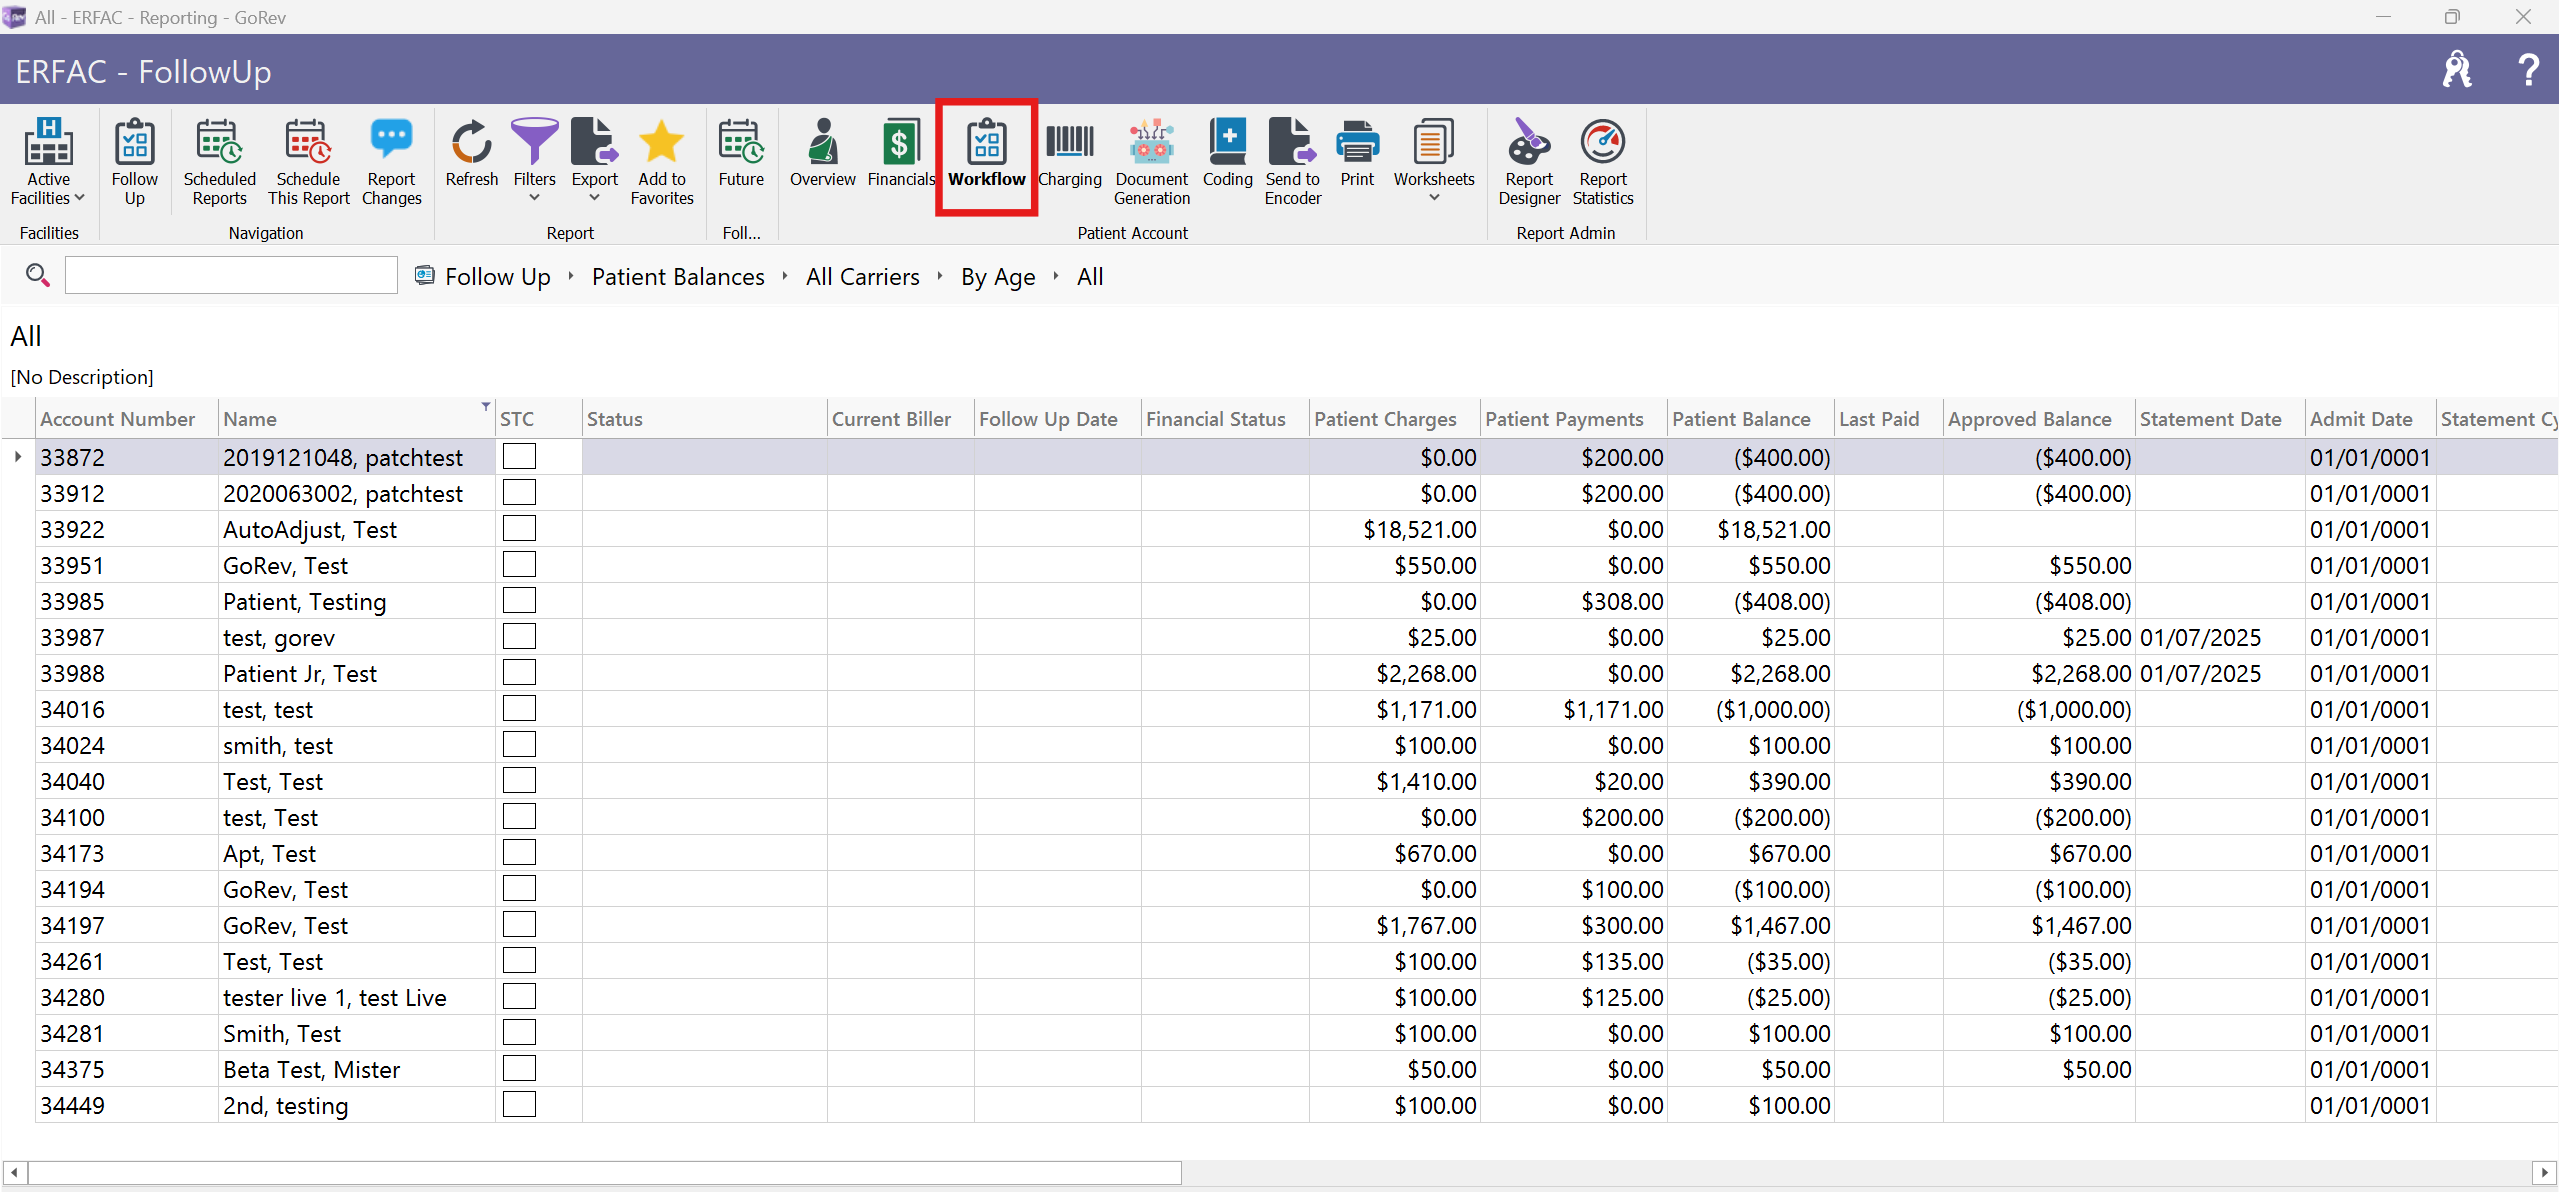Select row for account 34375

[x=1296, y=1069]
